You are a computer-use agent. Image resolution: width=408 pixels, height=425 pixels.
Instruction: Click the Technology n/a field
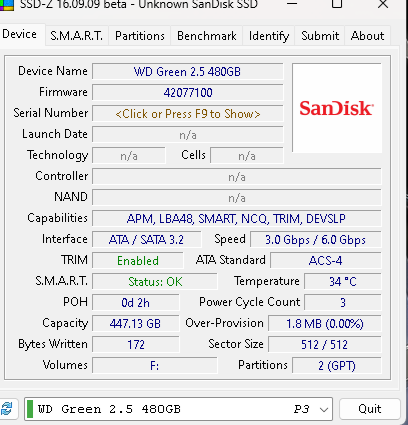(129, 156)
